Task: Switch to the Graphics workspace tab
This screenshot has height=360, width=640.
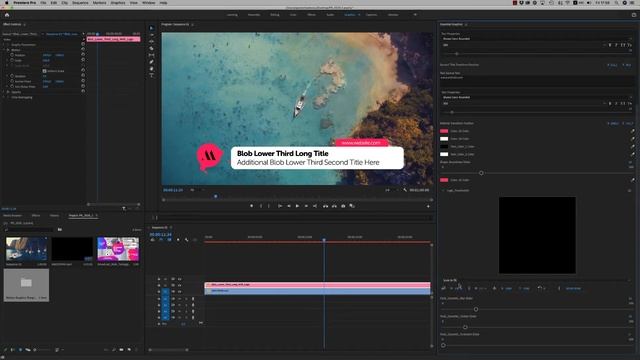Action: click(350, 15)
